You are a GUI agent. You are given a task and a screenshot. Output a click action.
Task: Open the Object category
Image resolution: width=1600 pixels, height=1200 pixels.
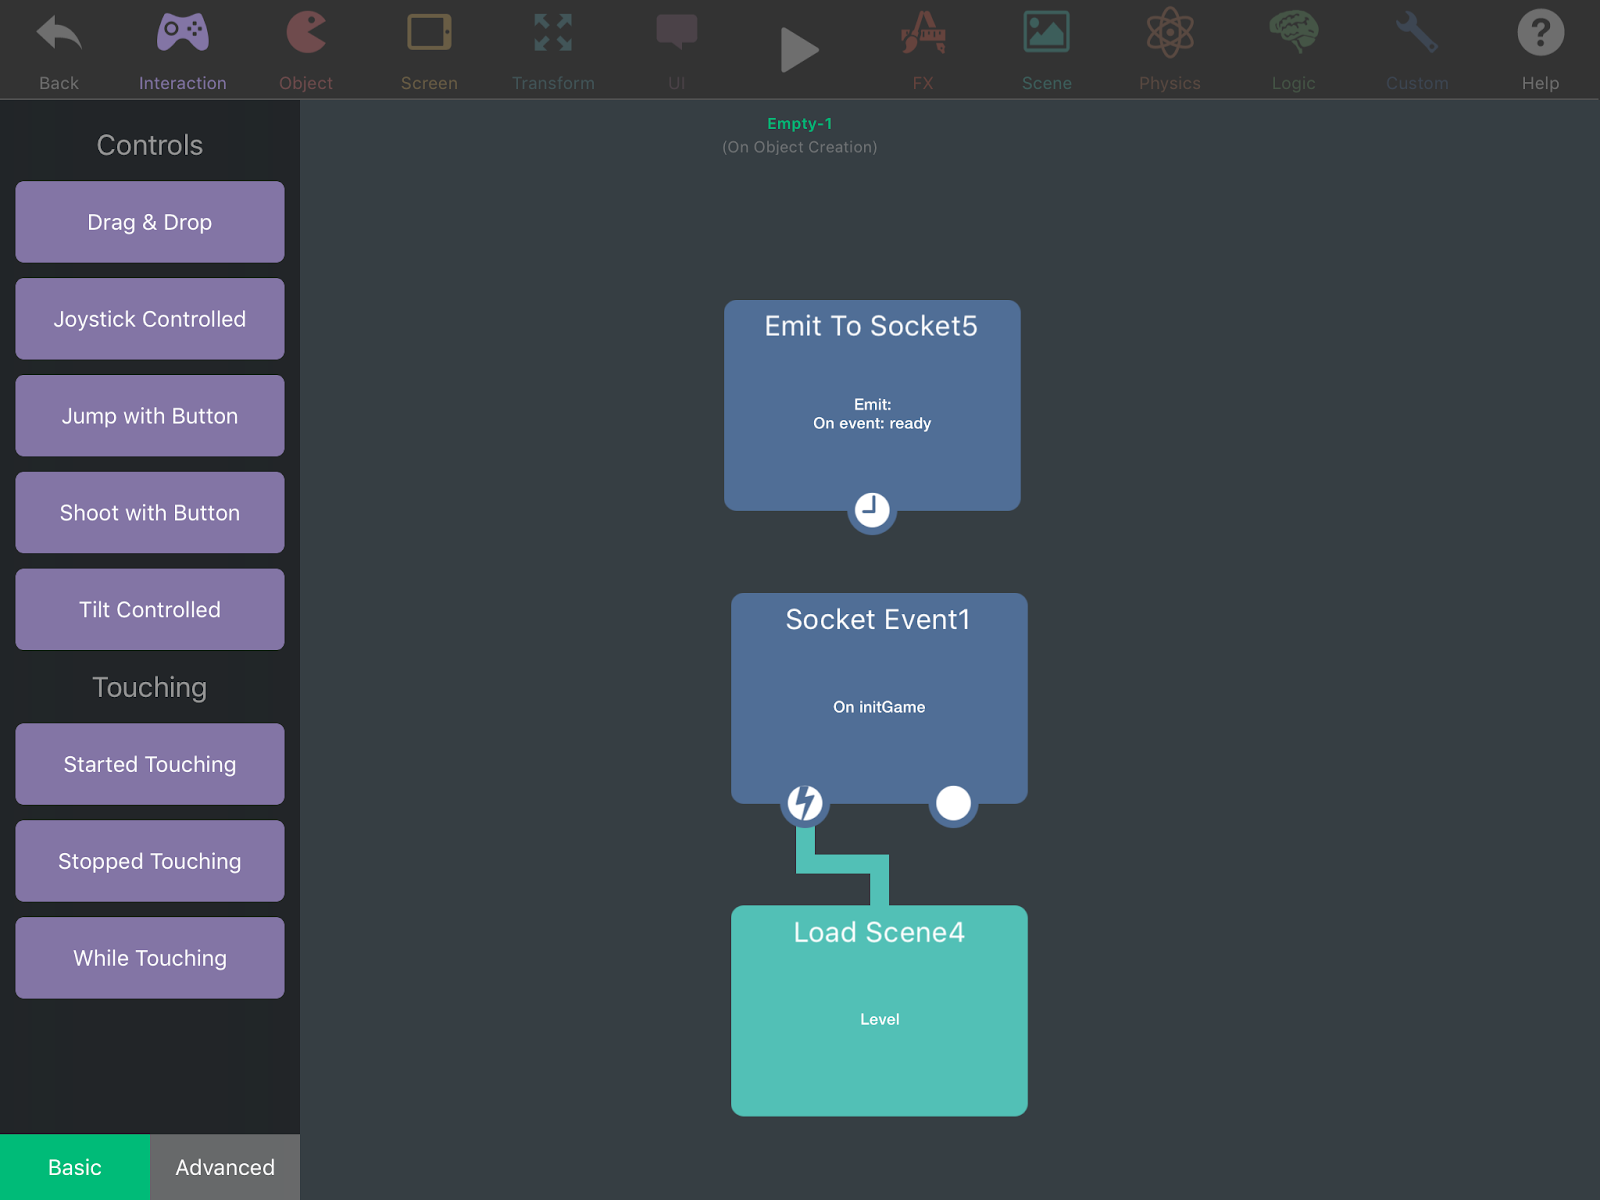tap(306, 50)
